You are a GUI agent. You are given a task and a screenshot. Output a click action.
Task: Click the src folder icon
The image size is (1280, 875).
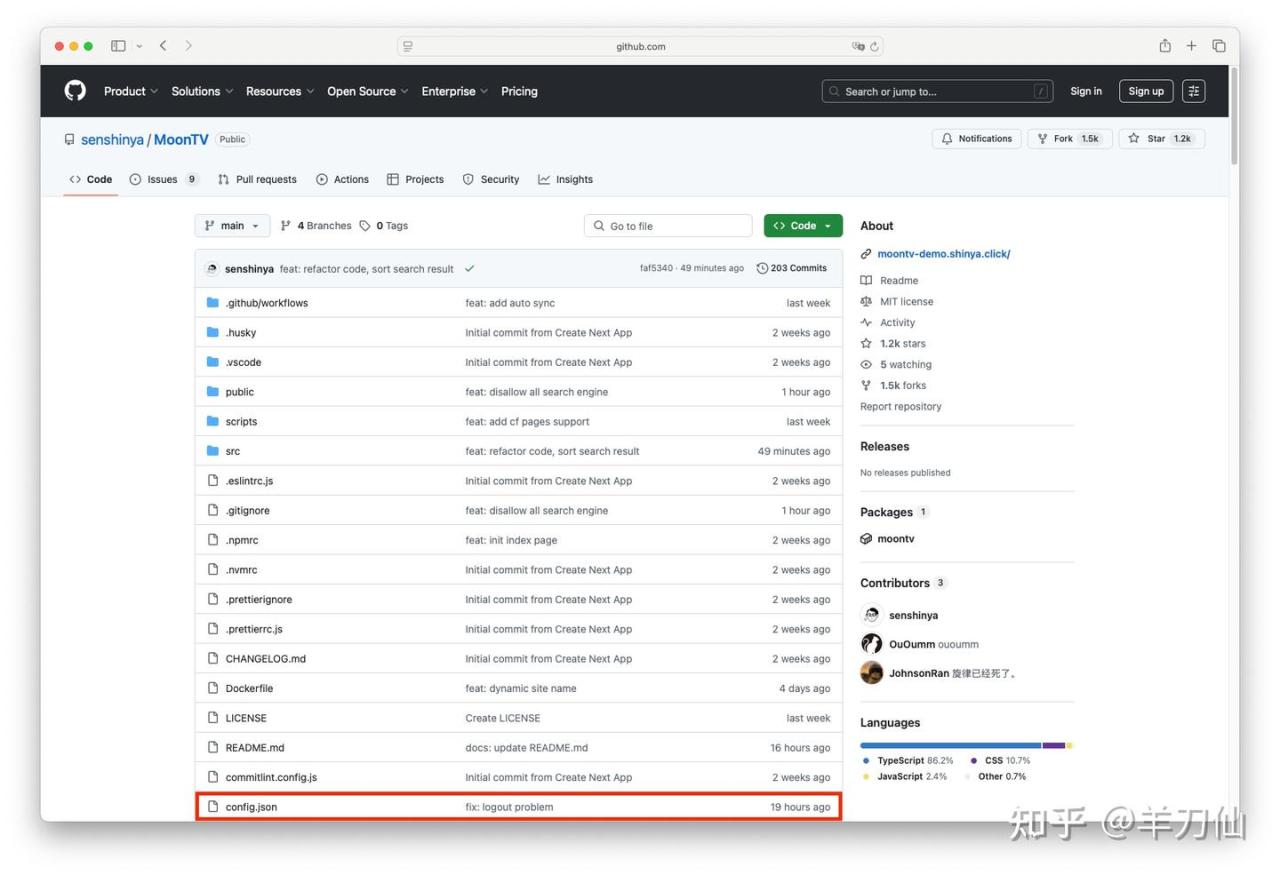click(212, 451)
